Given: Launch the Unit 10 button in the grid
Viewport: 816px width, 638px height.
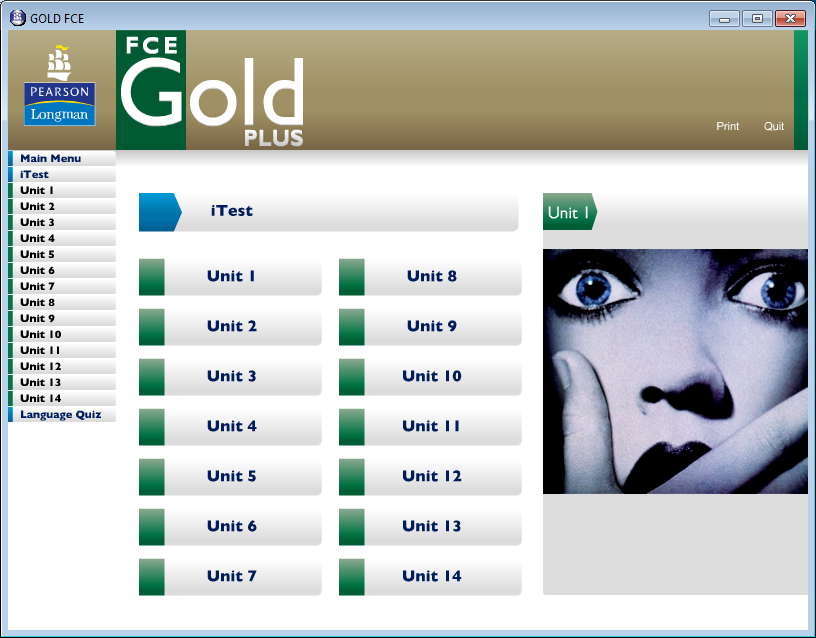Looking at the screenshot, I should [431, 376].
